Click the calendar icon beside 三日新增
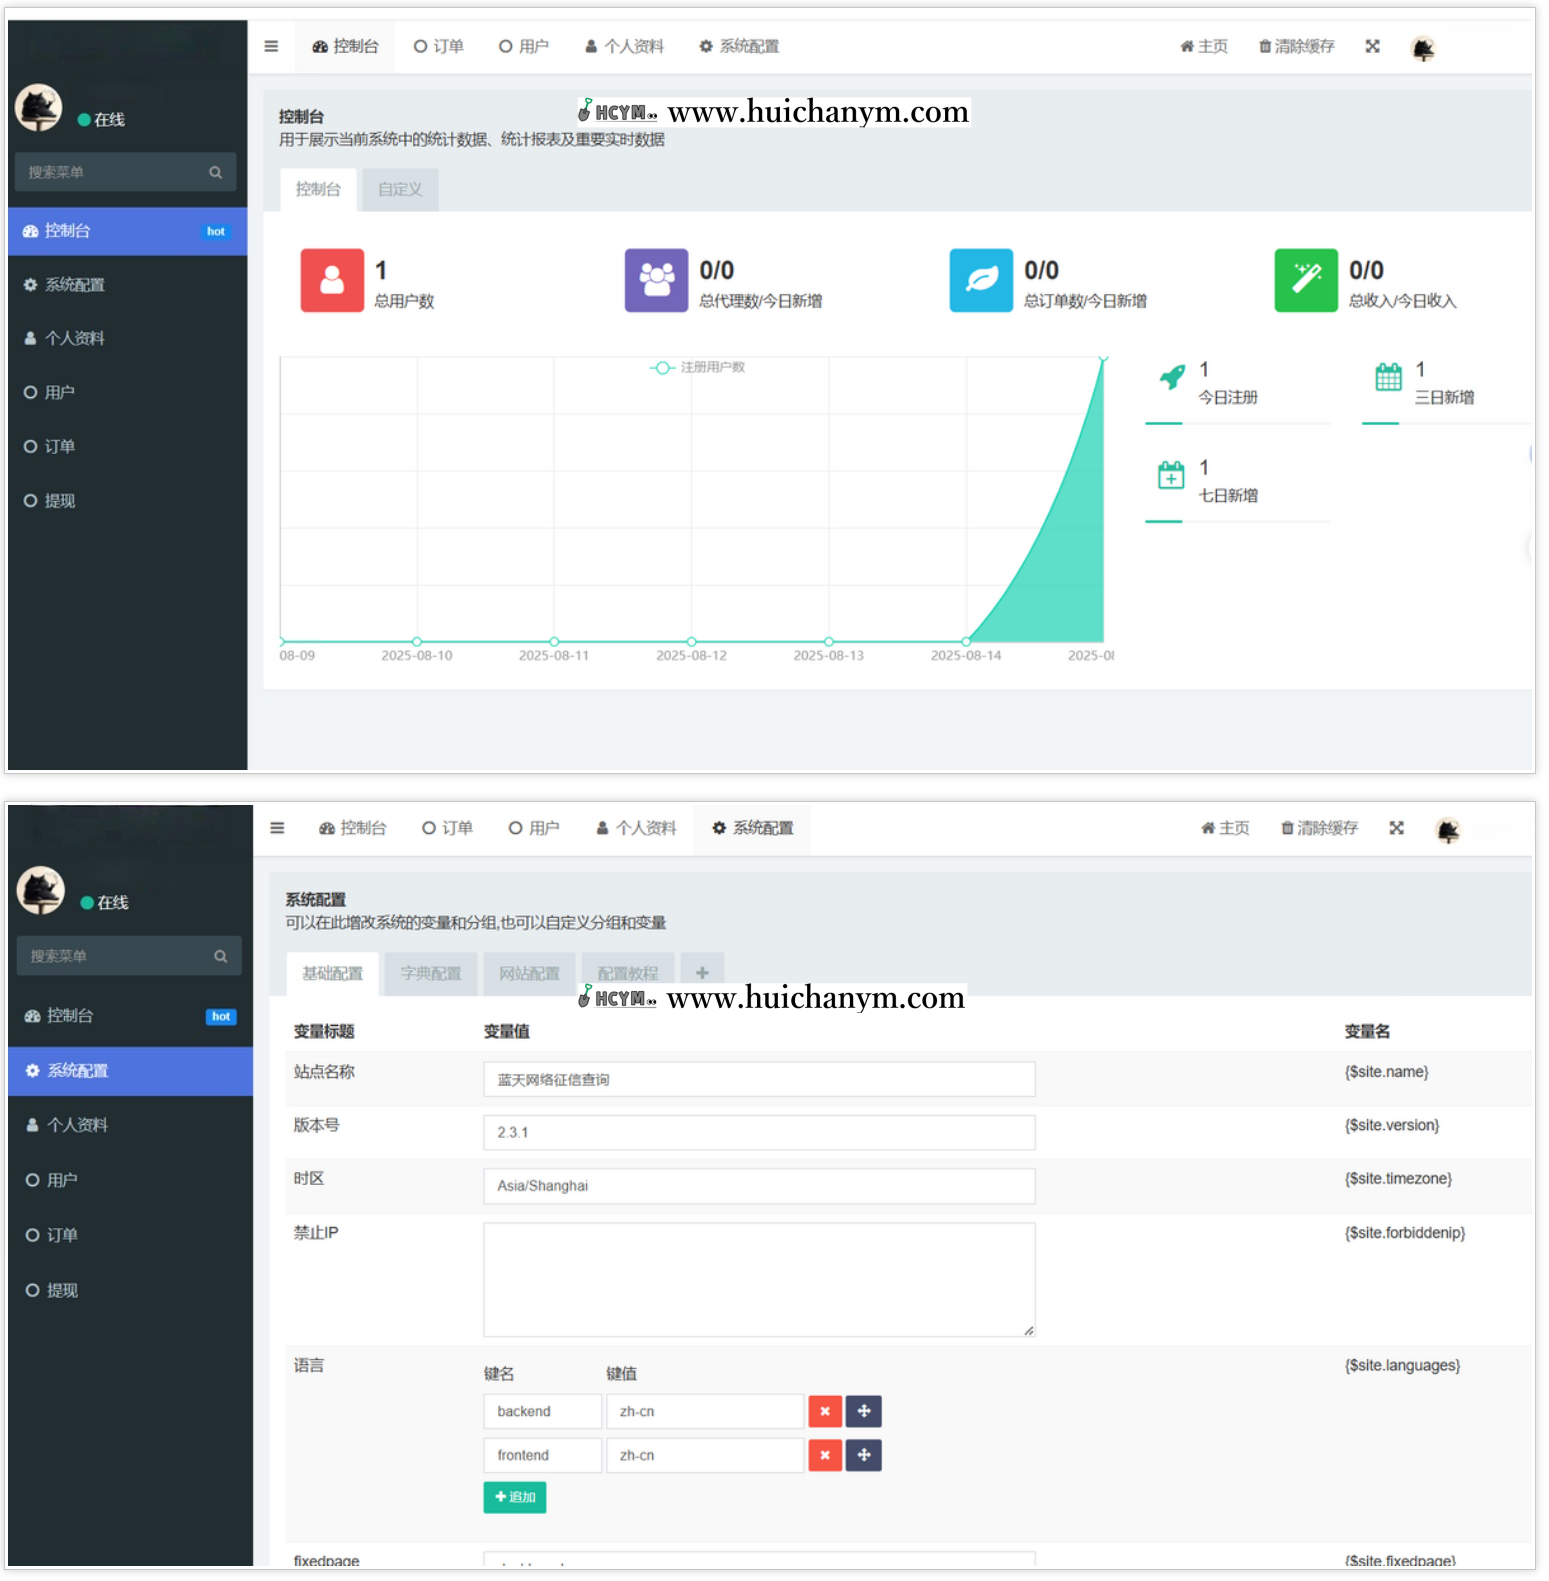 1388,378
